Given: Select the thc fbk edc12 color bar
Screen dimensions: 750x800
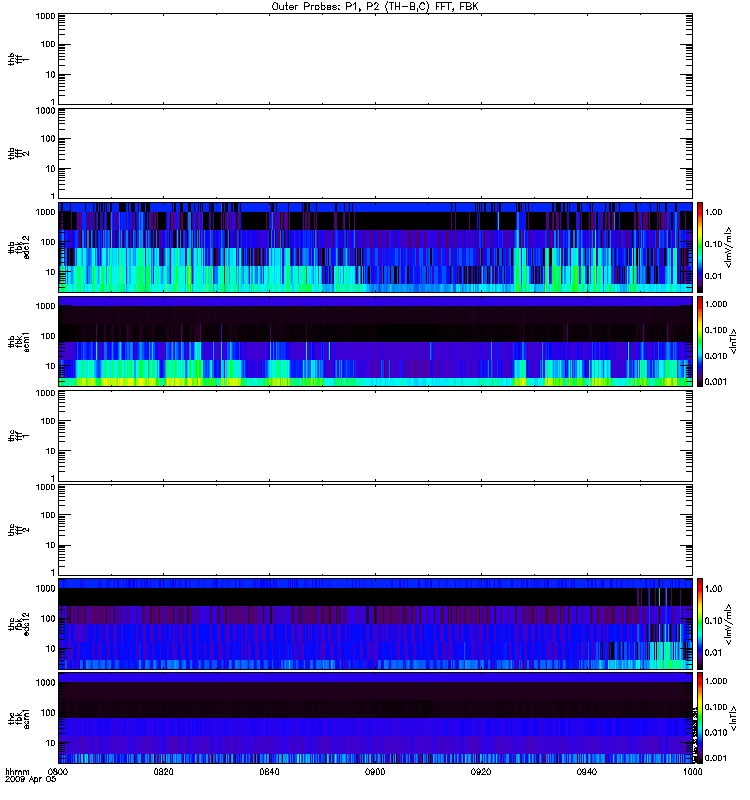Looking at the screenshot, I should pyautogui.click(x=700, y=623).
